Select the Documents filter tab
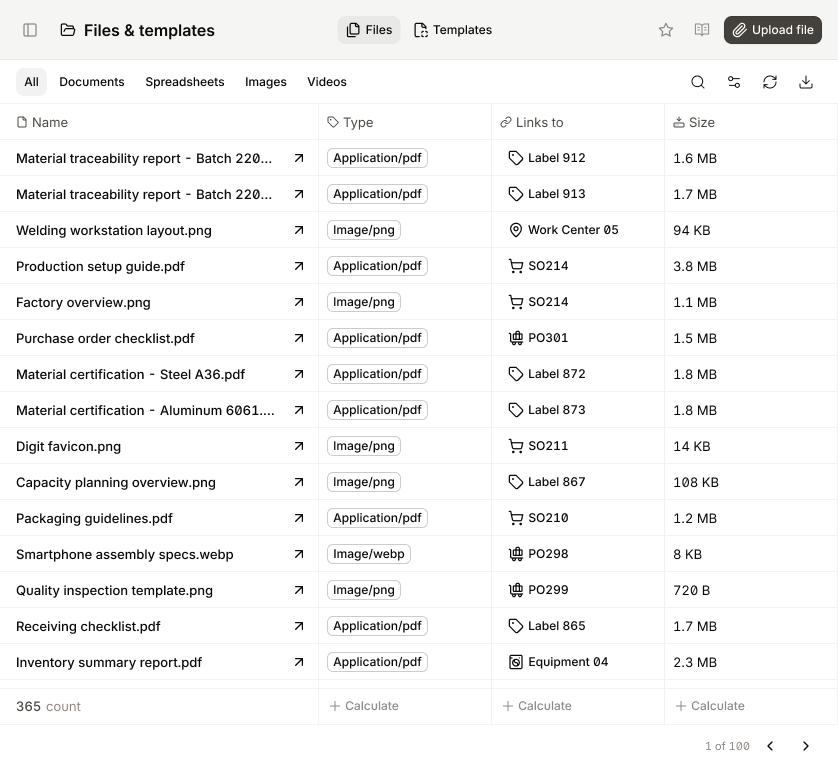The height and width of the screenshot is (768, 838). (92, 82)
